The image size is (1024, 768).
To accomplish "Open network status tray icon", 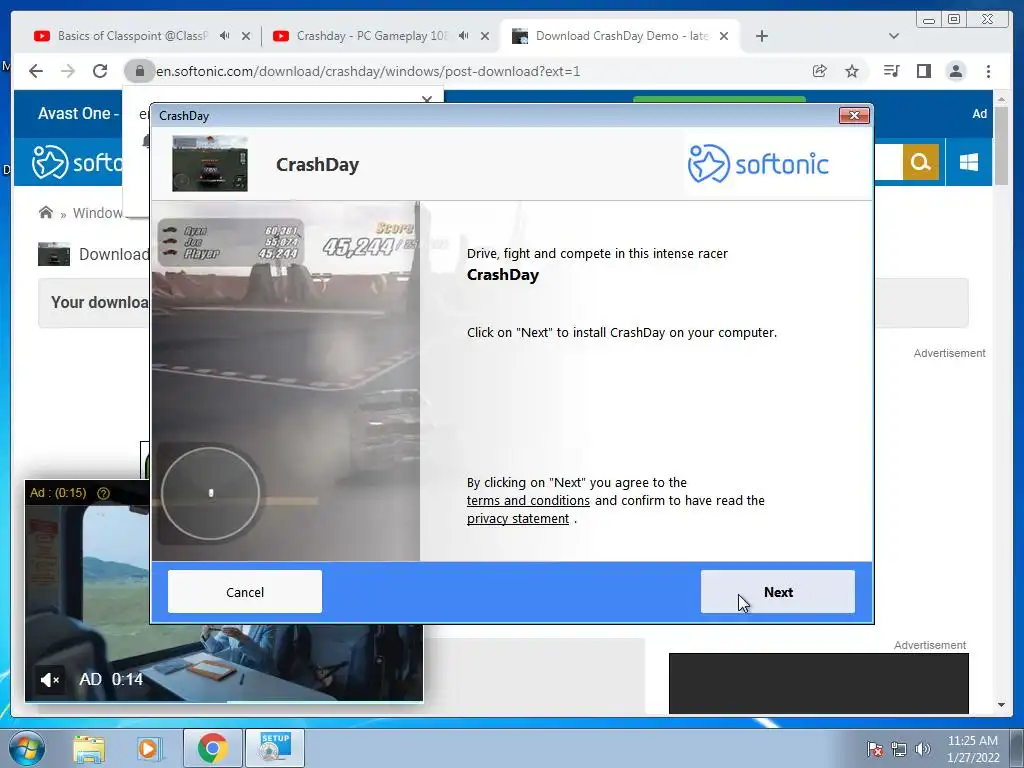I will (899, 749).
